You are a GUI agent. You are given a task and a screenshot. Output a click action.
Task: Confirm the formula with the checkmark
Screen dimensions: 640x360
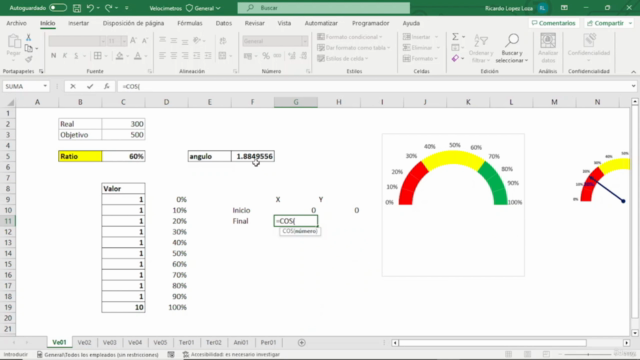click(x=90, y=86)
